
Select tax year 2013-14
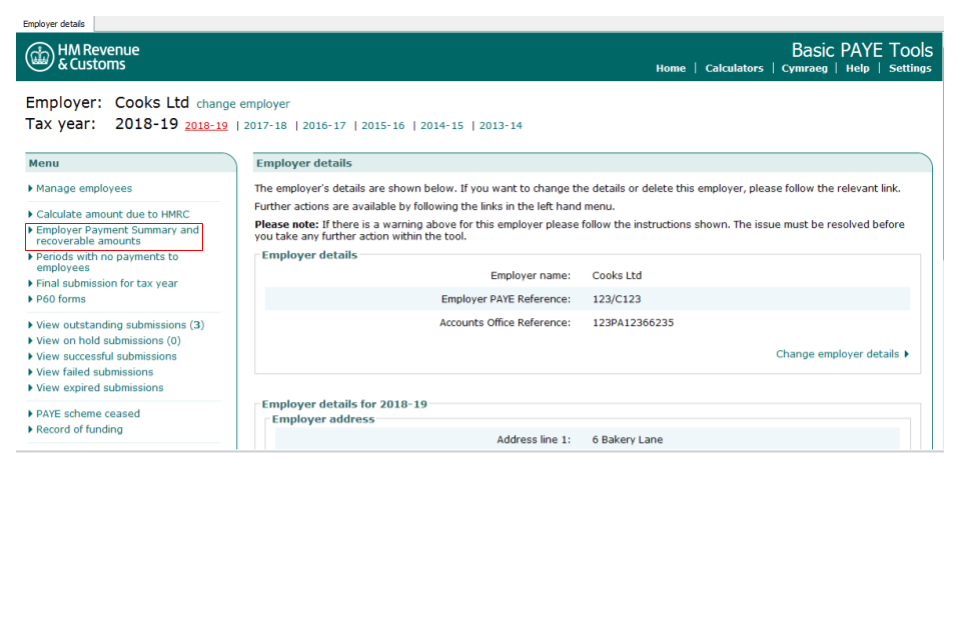pos(500,126)
